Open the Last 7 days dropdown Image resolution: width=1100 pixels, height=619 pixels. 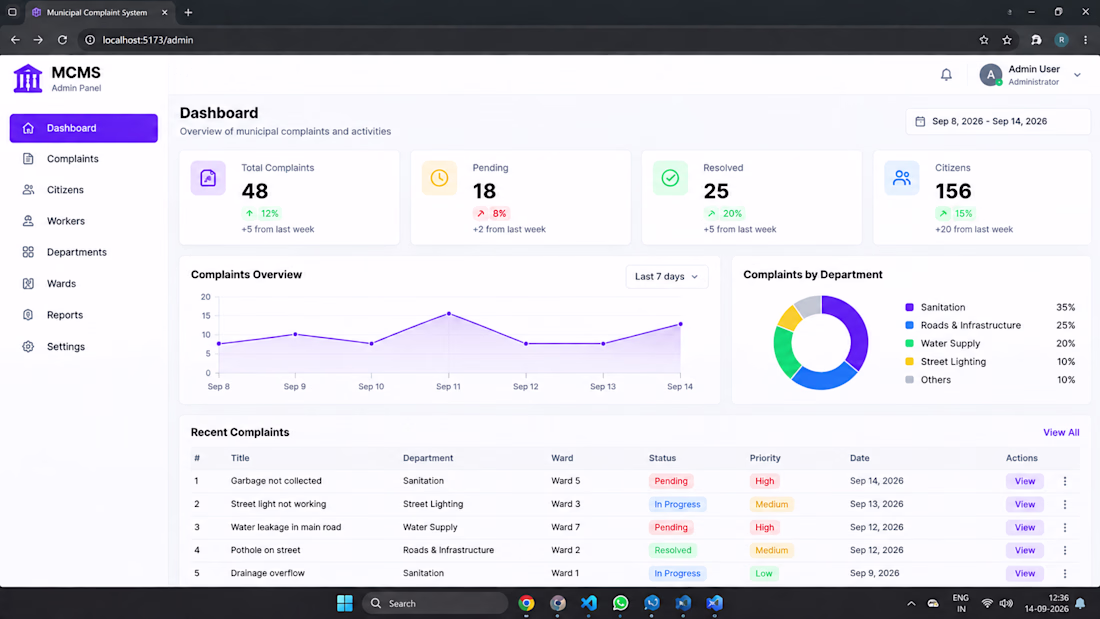[x=666, y=277]
